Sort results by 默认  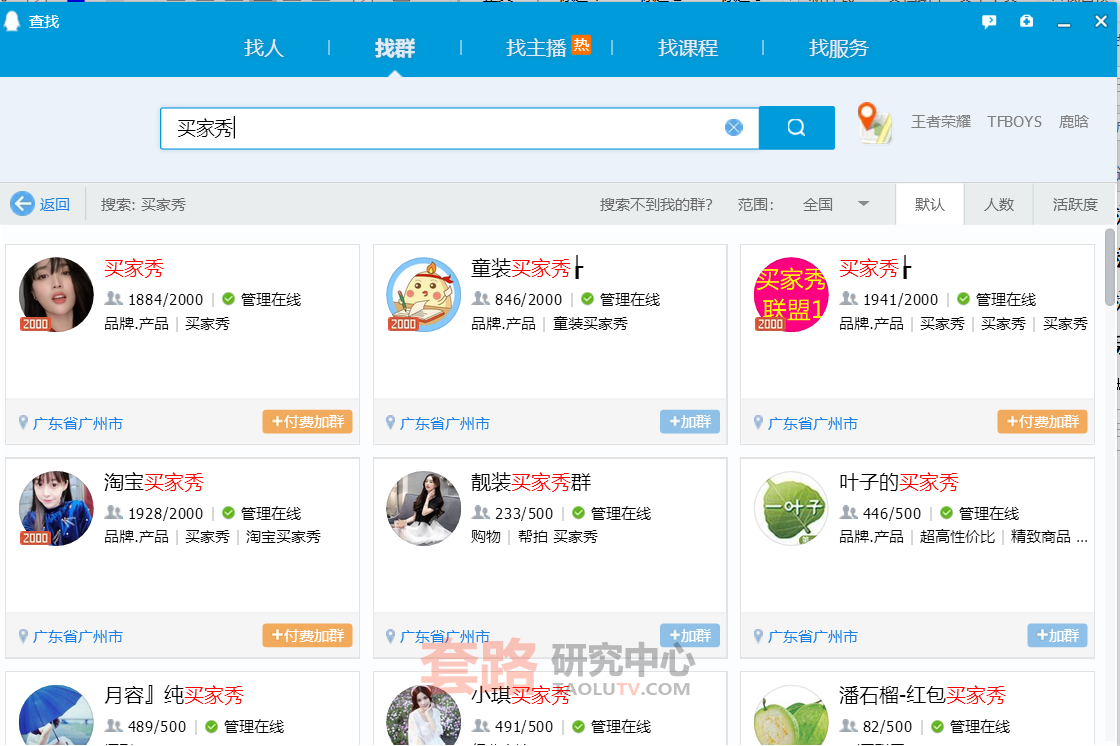[x=929, y=204]
